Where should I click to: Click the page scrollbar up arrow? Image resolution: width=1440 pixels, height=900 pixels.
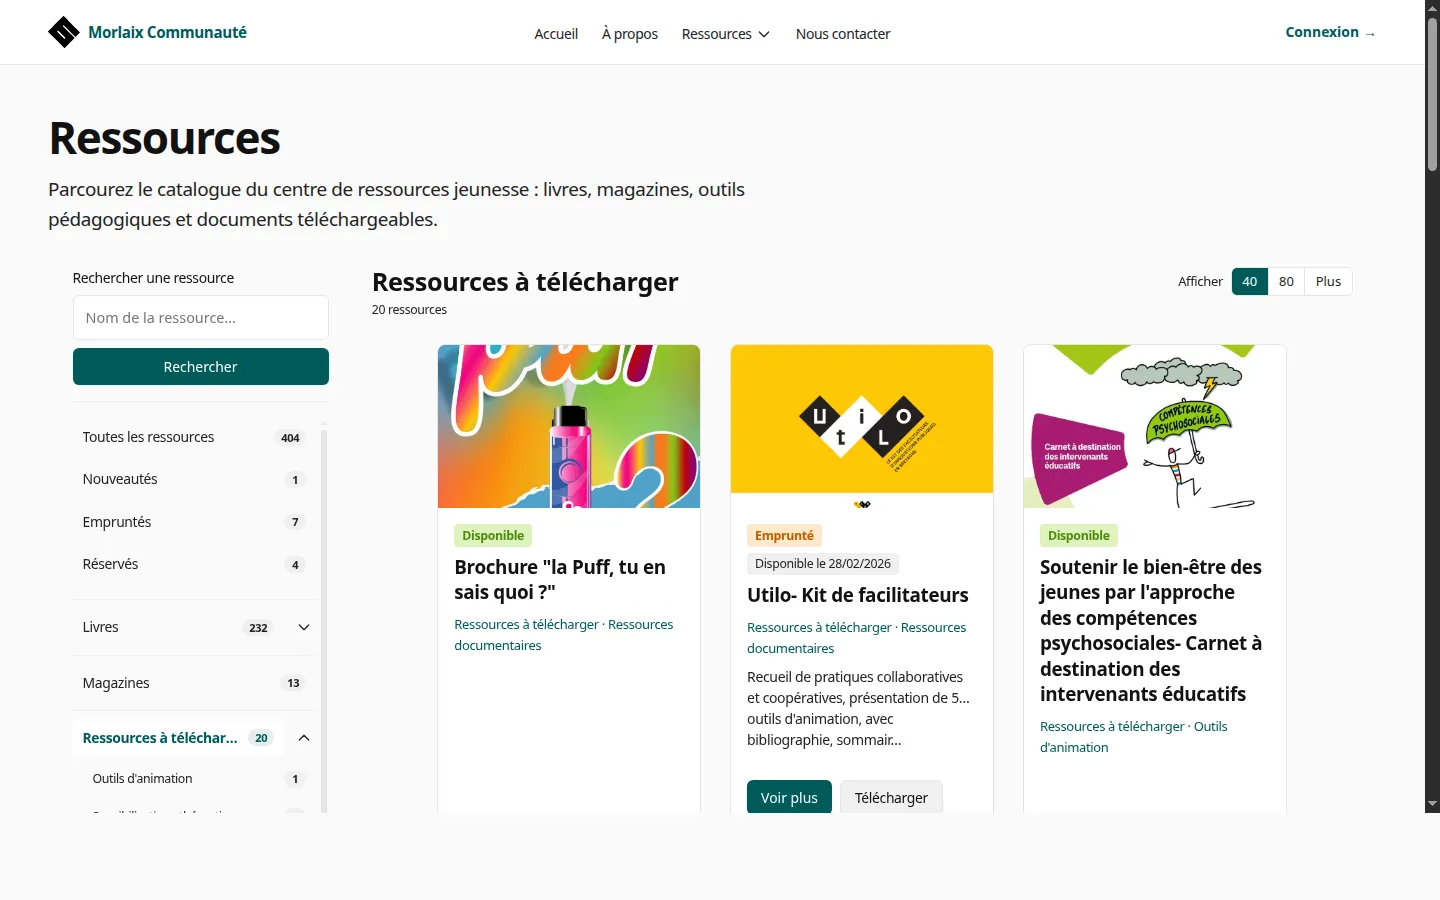pyautogui.click(x=1432, y=7)
